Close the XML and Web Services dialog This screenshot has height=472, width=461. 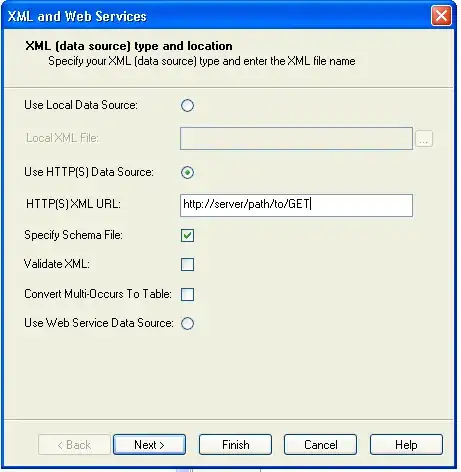tap(441, 16)
